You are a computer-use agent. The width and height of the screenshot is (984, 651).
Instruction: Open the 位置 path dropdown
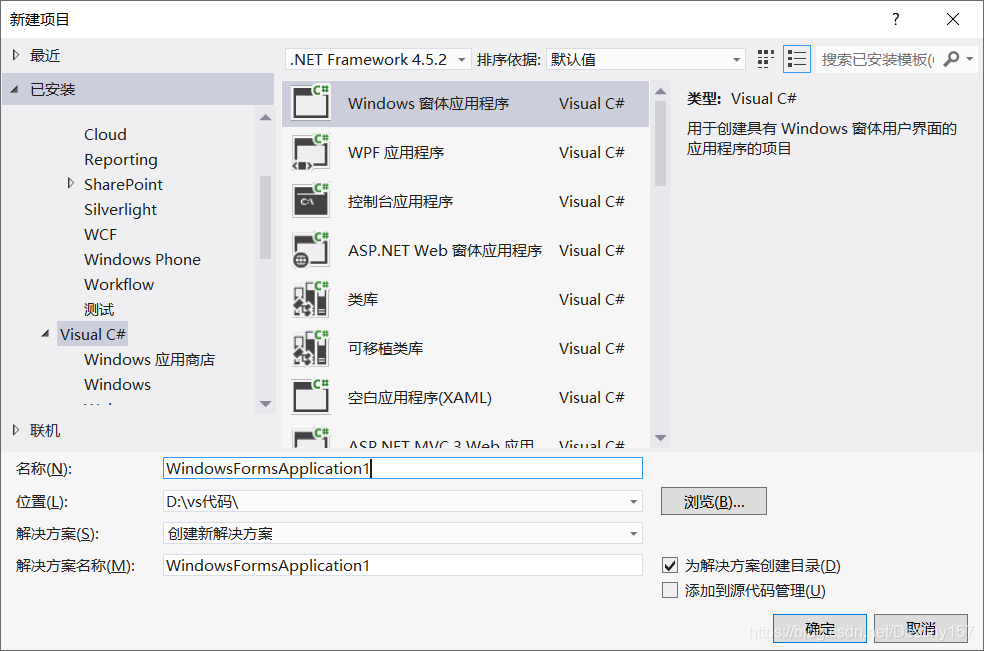click(633, 502)
